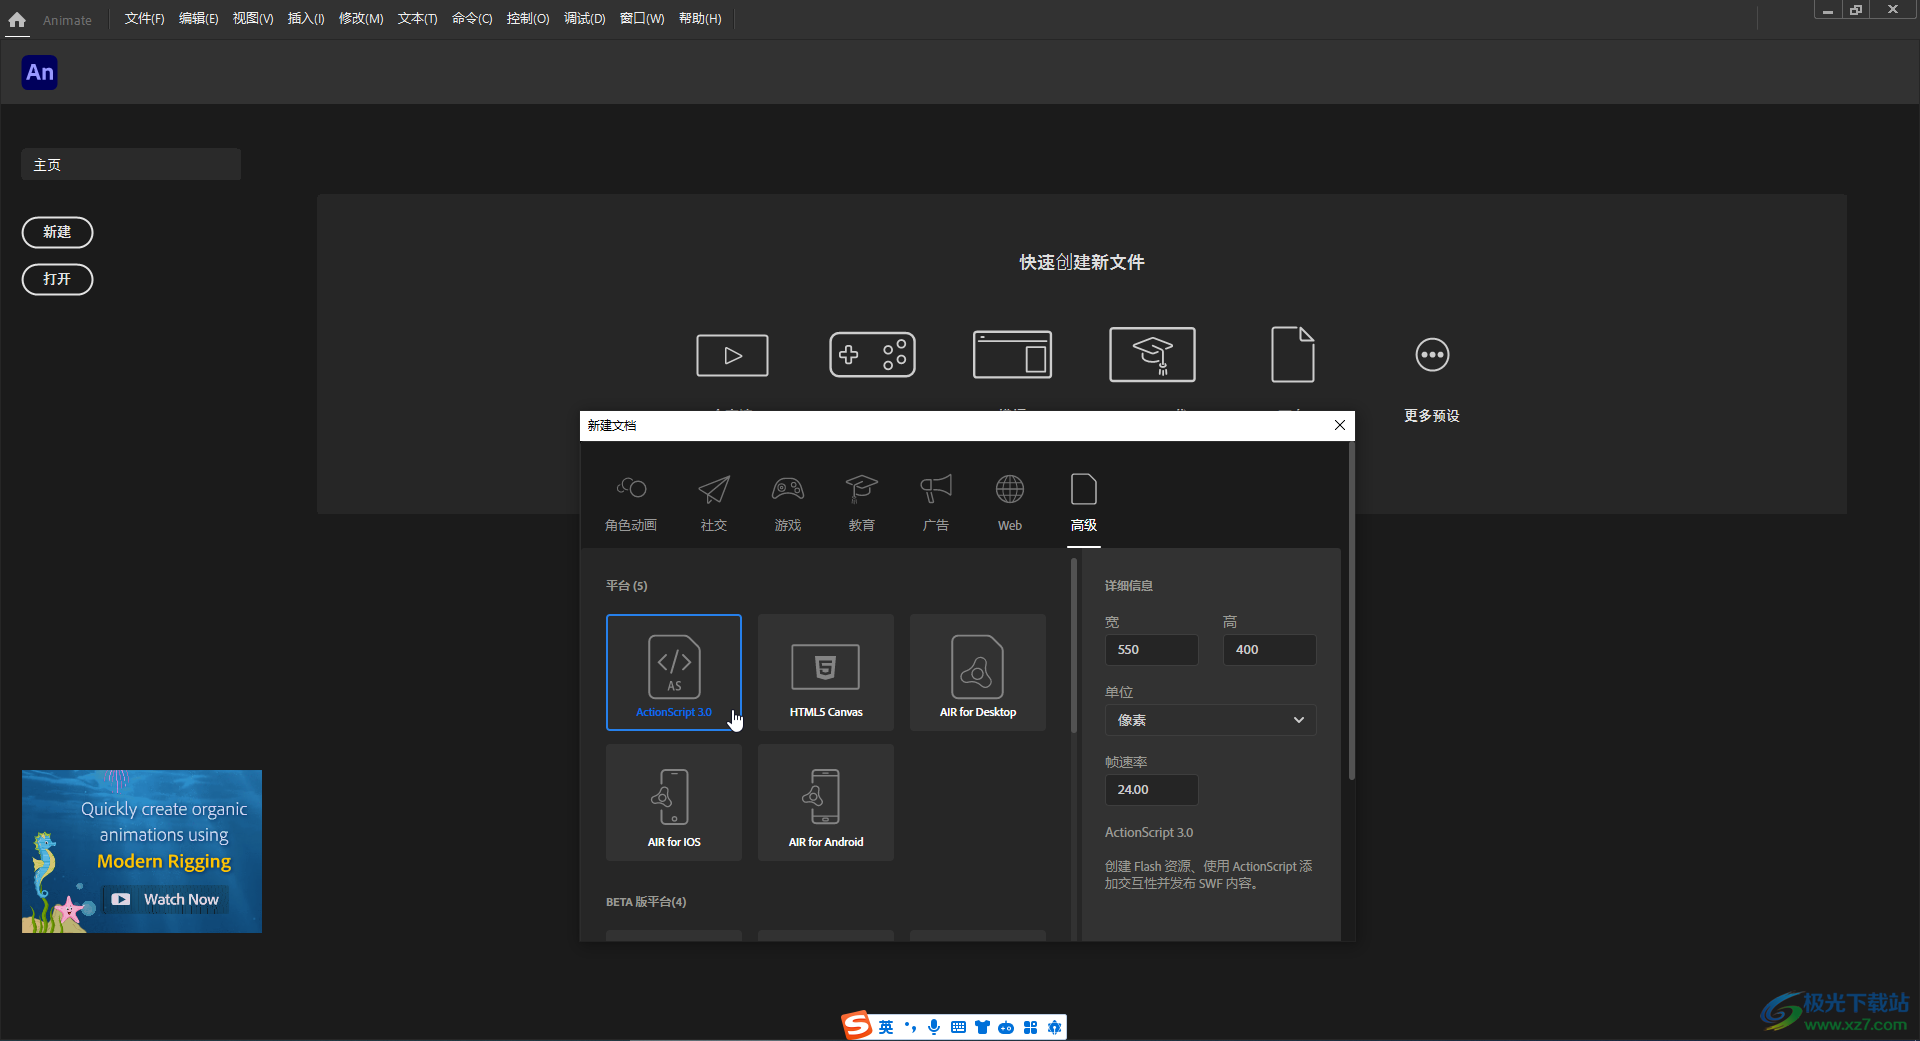
Task: Click Watch Now on Modern Rigging banner
Action: (165, 899)
